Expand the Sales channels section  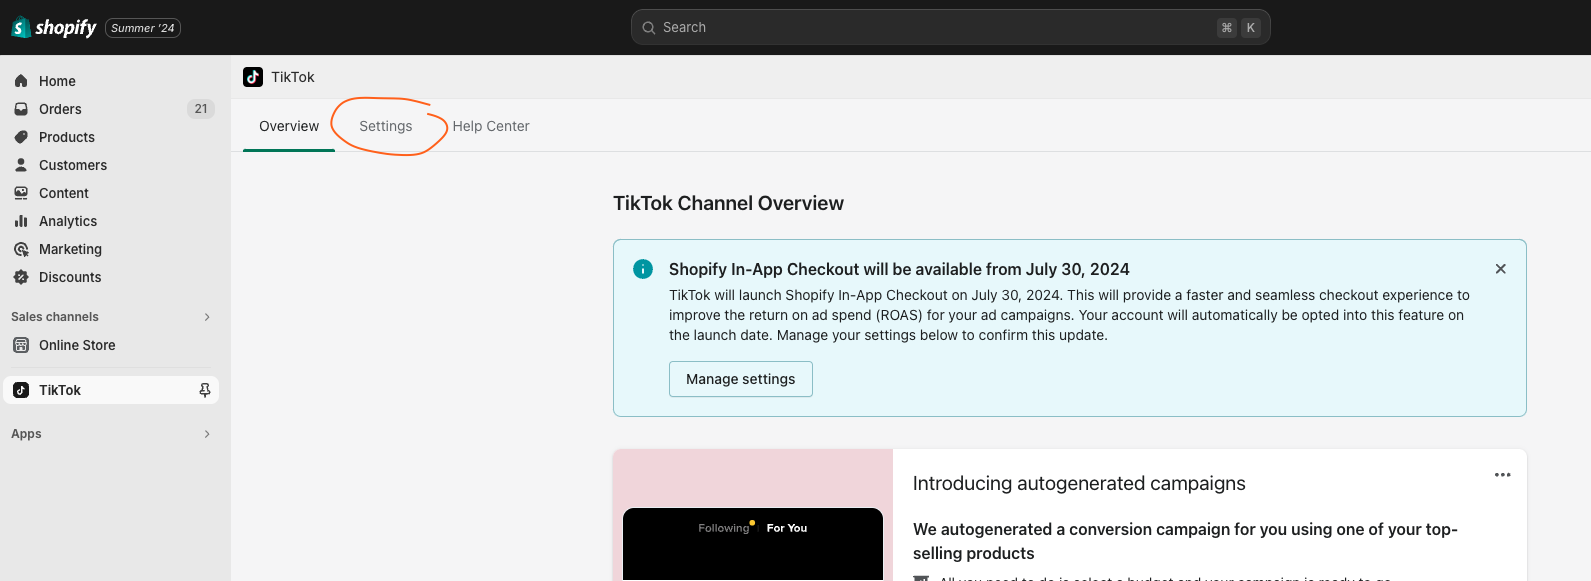pyautogui.click(x=207, y=317)
